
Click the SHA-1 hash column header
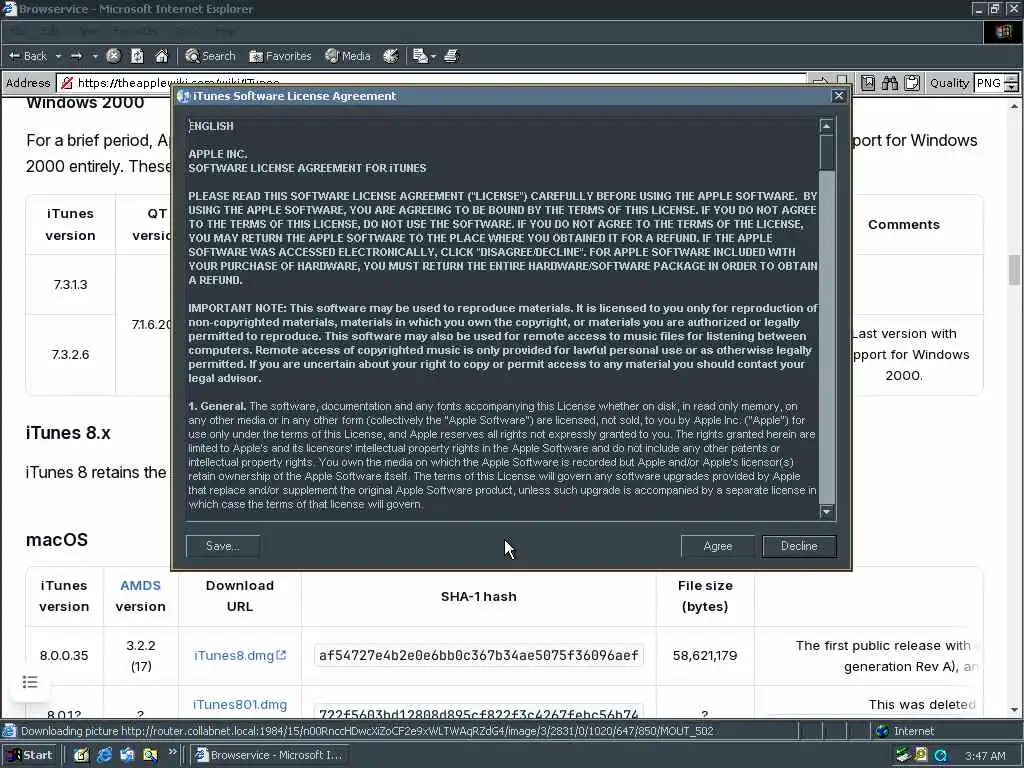[479, 596]
